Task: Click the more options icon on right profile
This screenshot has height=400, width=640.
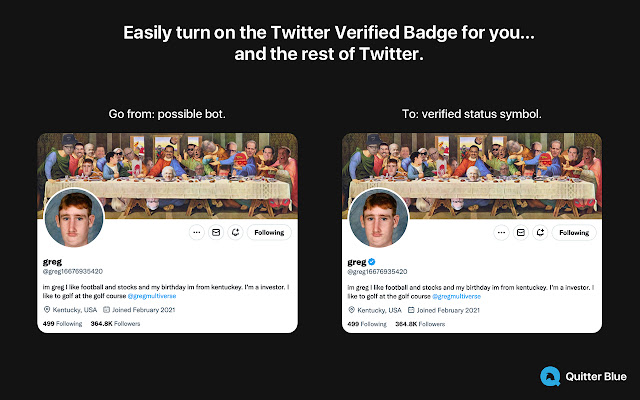Action: (502, 232)
